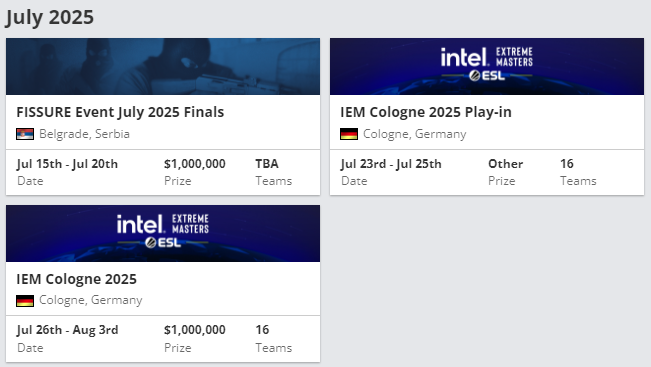Click Intel Extreme Masters logo on Play-in banner
Screen dimensions: 651x367
pyautogui.click(x=487, y=57)
